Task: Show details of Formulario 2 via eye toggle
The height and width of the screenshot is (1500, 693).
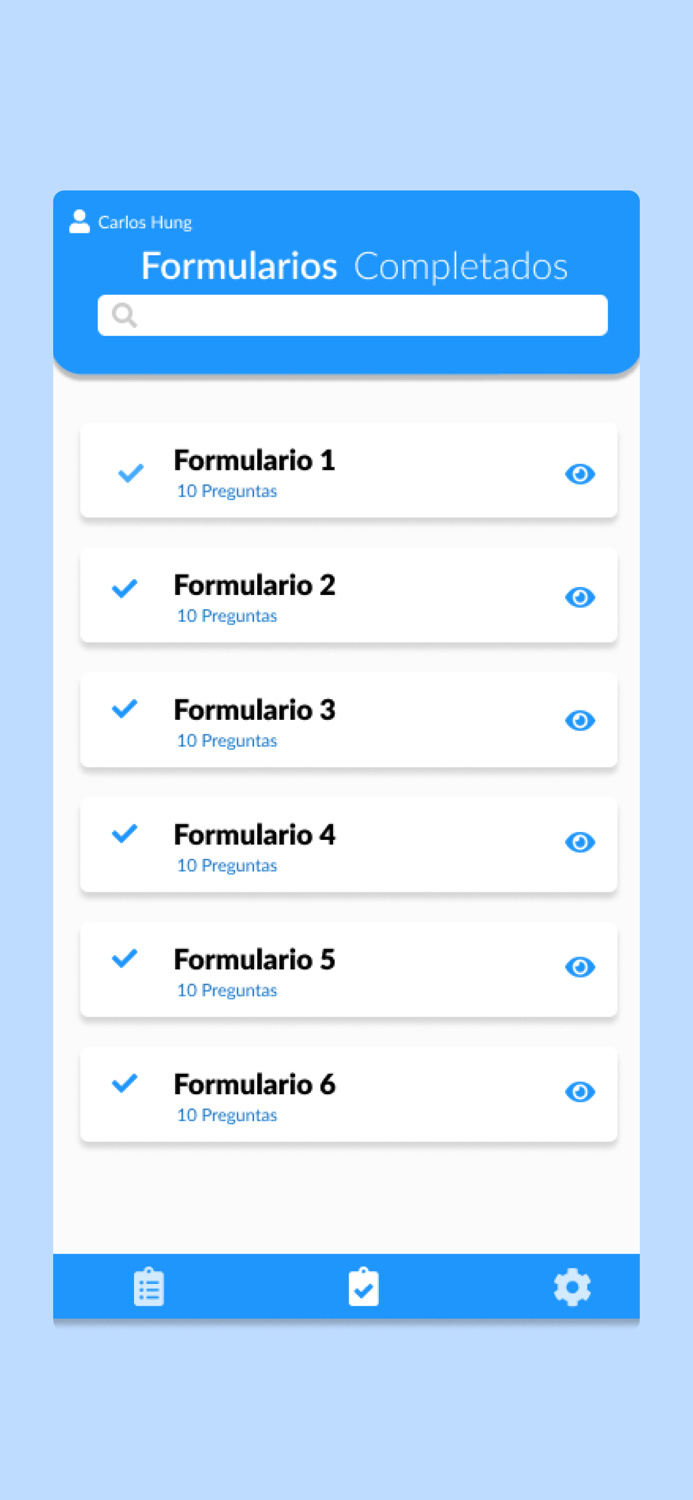Action: pos(580,597)
